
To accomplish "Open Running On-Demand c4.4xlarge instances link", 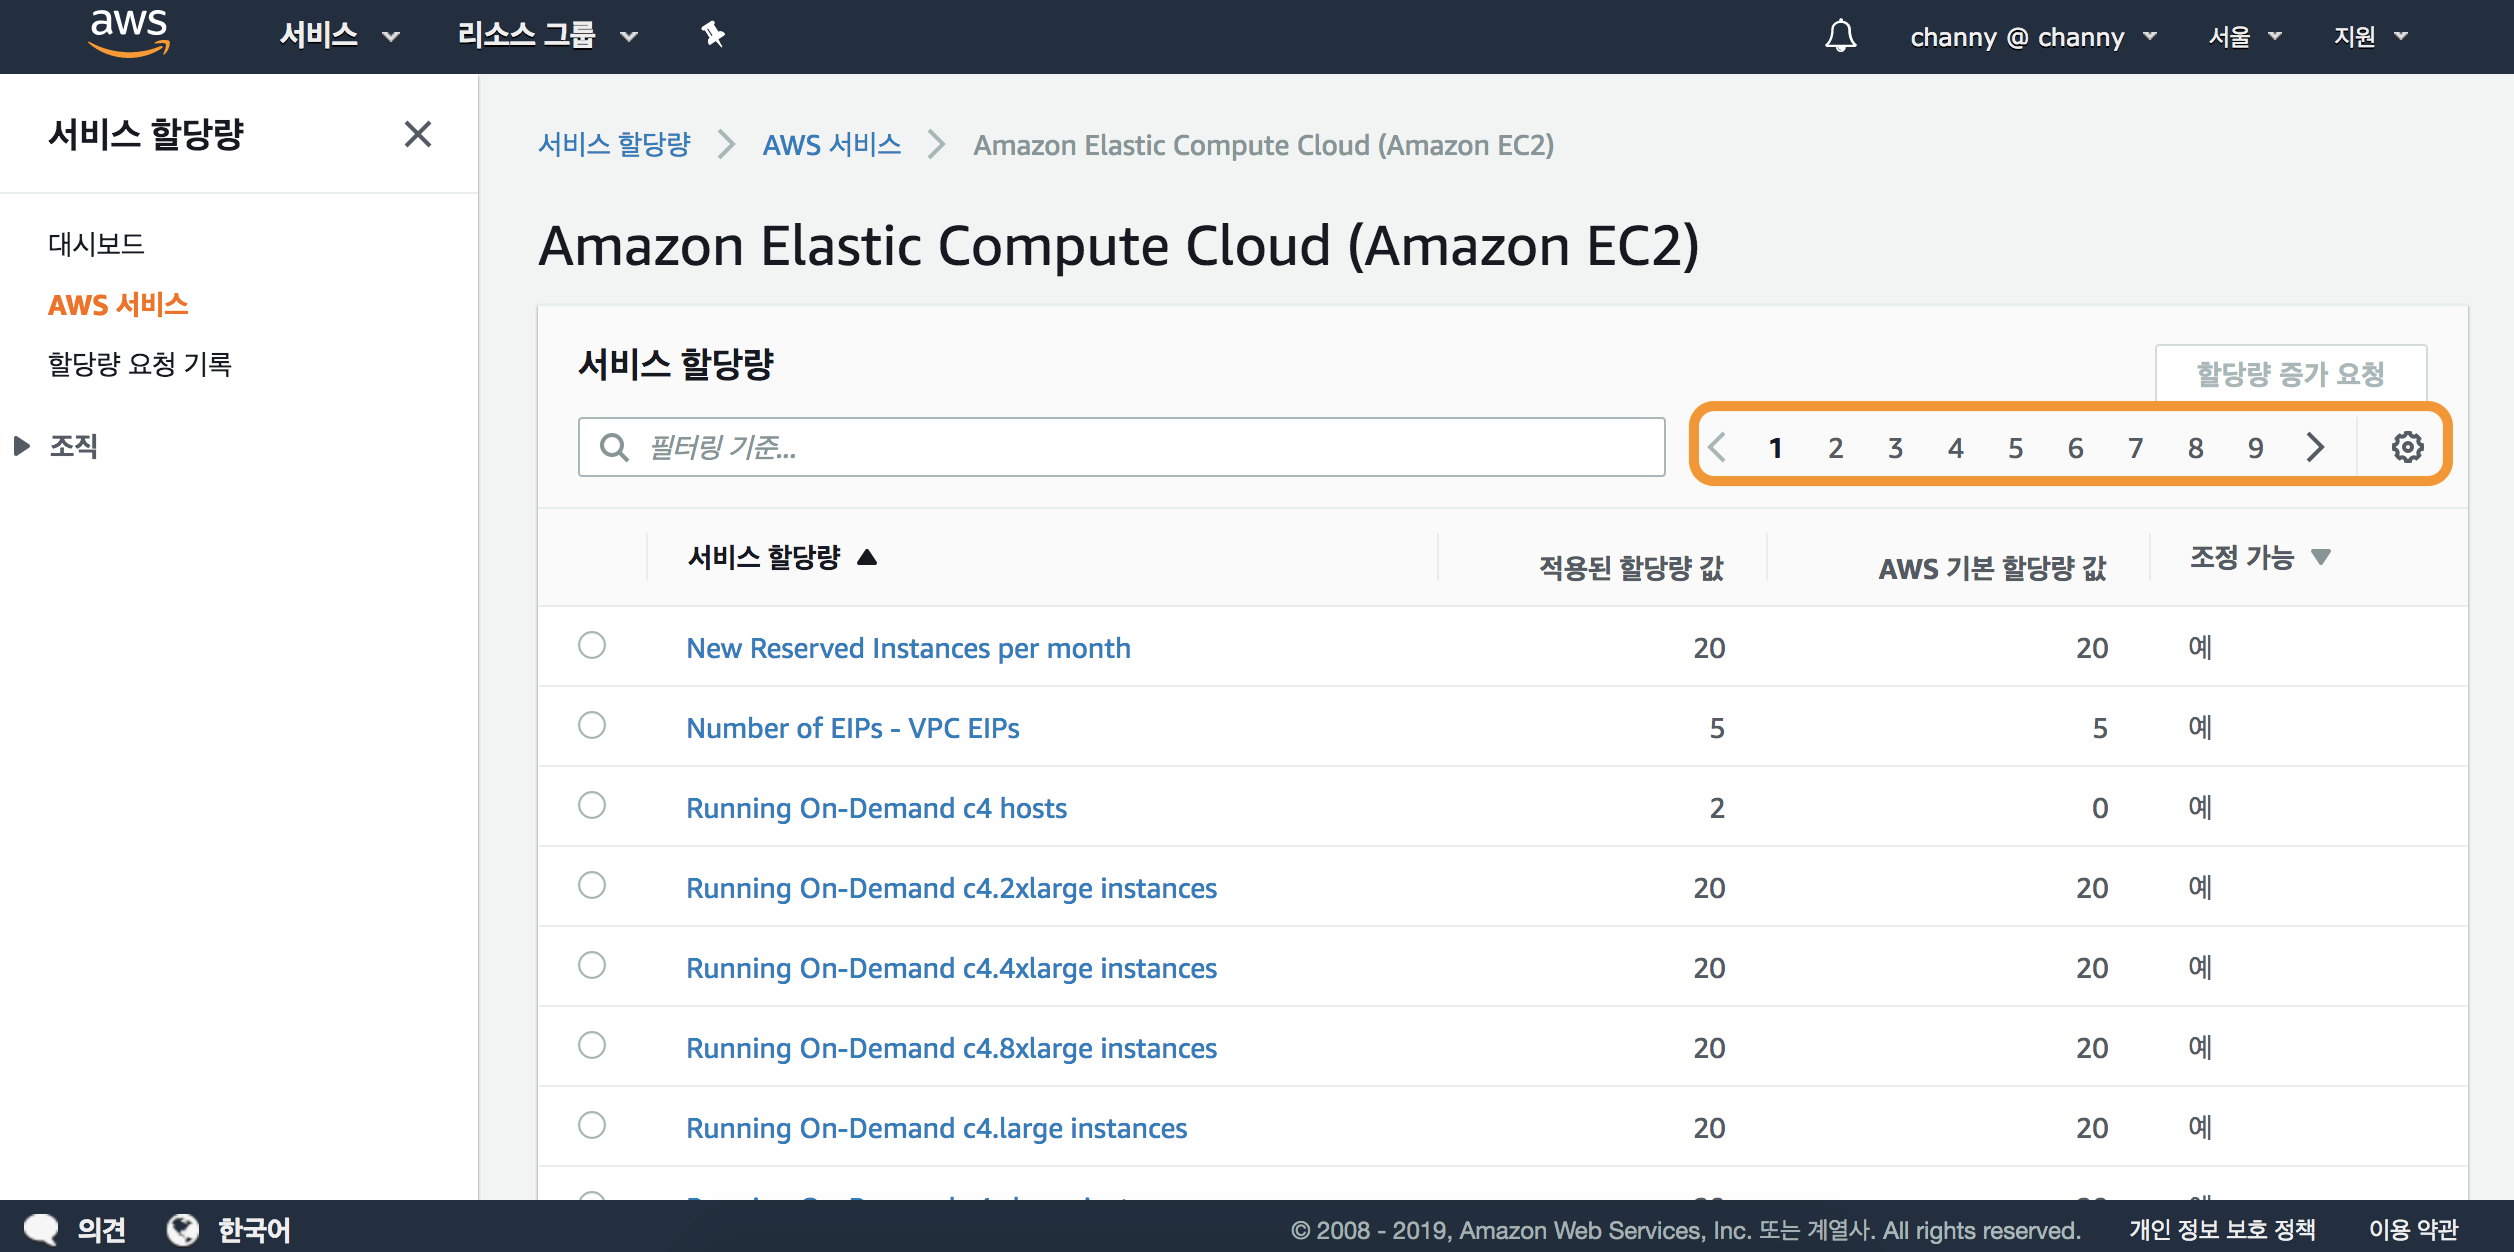I will [951, 968].
